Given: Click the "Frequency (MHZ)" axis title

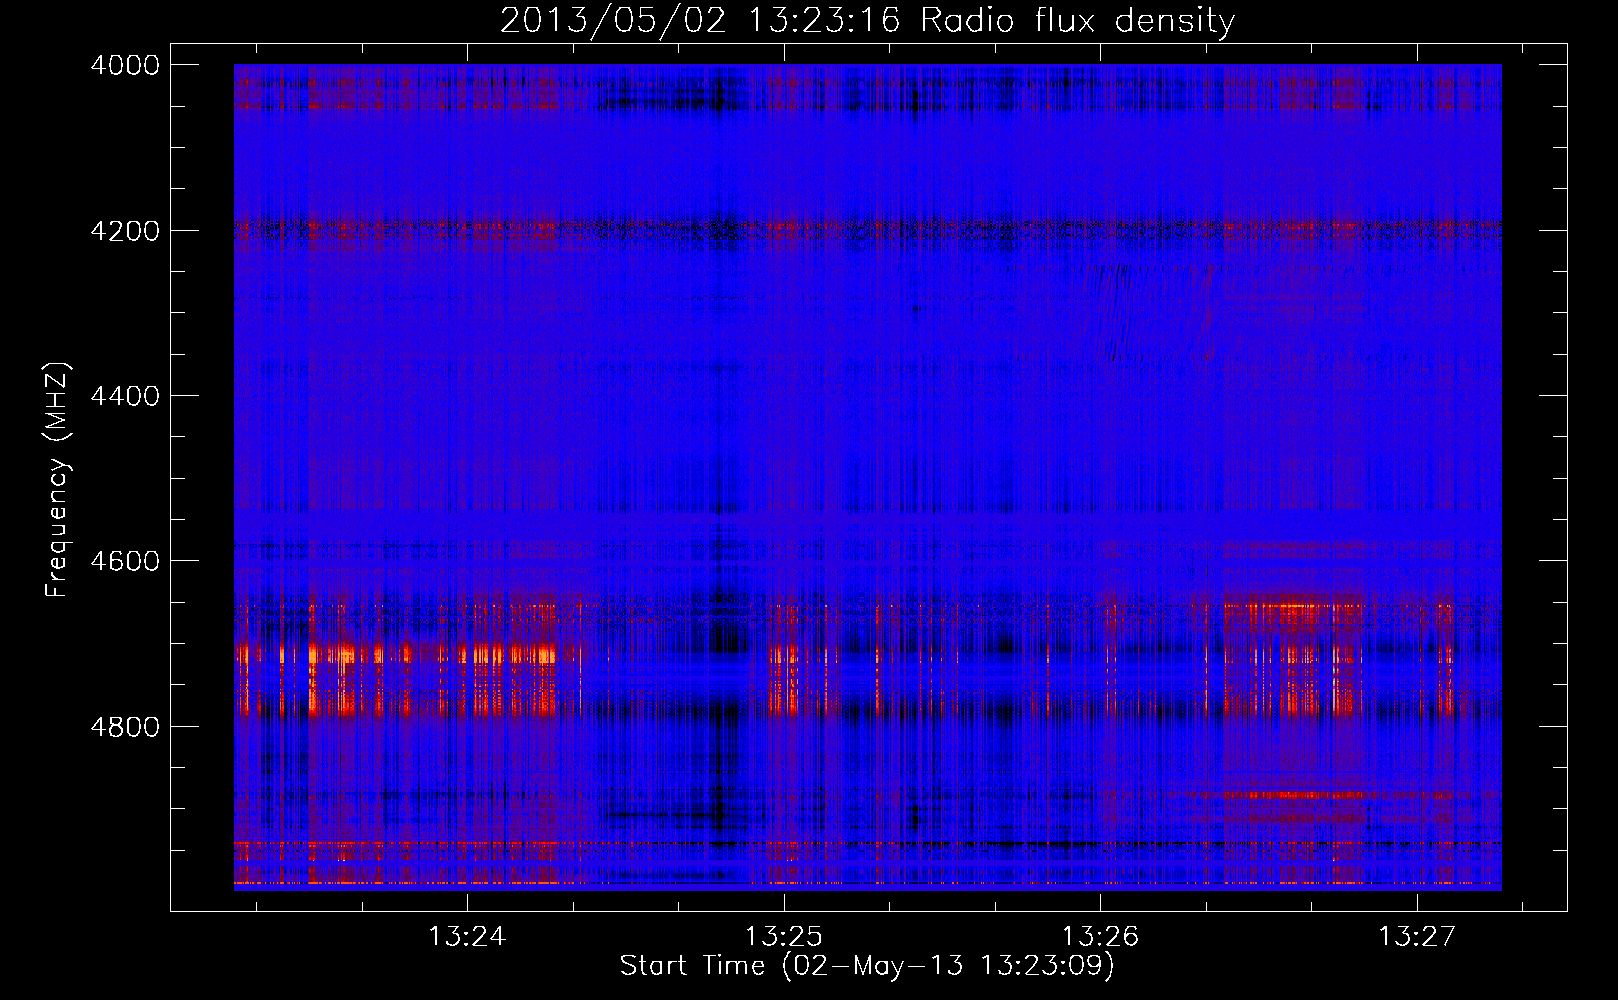Looking at the screenshot, I should coord(57,480).
